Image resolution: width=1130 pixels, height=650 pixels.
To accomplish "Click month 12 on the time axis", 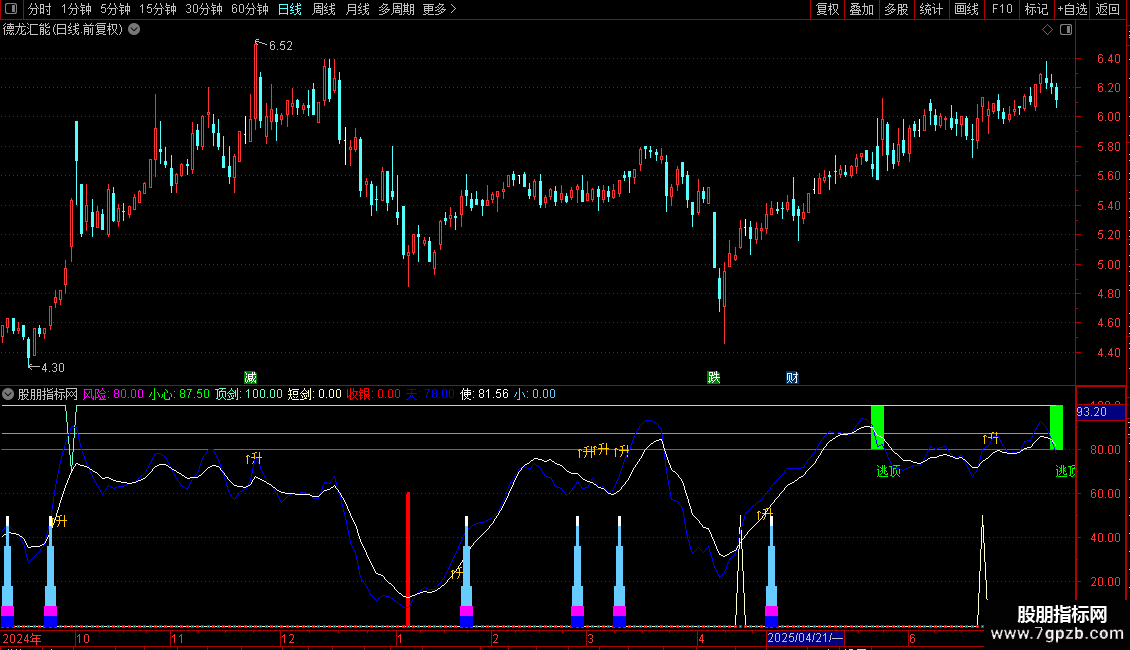I will (288, 638).
